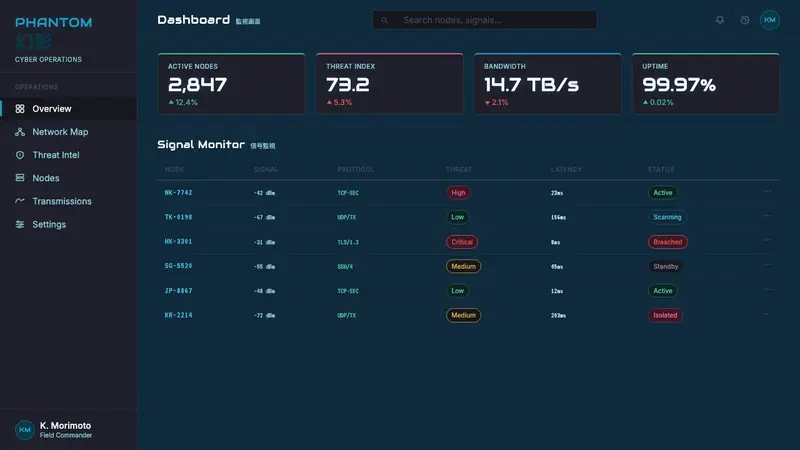Click the Active status badge for JP-8867
Viewport: 800px width, 450px height.
point(663,291)
